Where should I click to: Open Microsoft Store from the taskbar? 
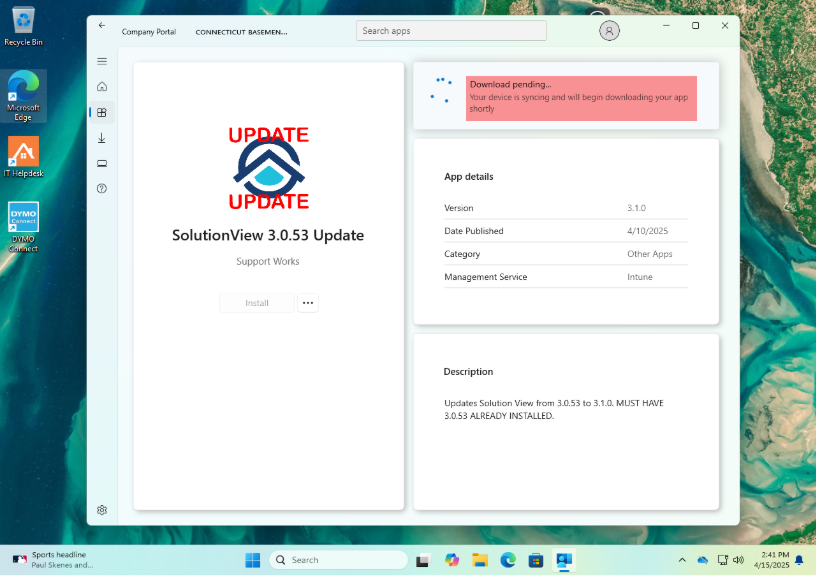click(536, 560)
